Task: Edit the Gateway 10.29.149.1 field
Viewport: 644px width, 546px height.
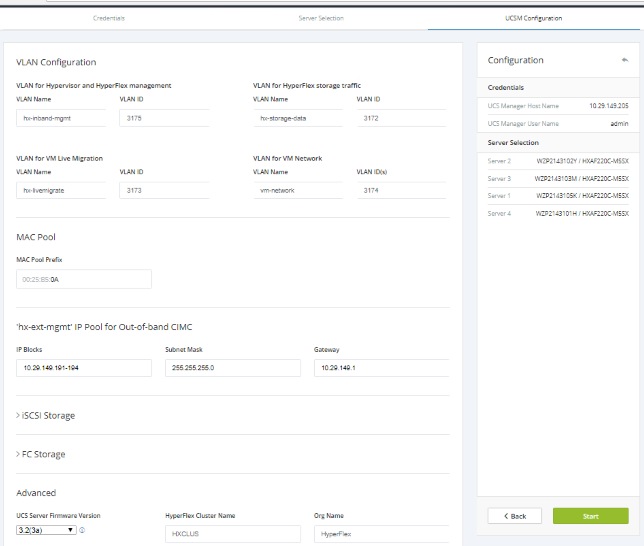Action: 382,368
